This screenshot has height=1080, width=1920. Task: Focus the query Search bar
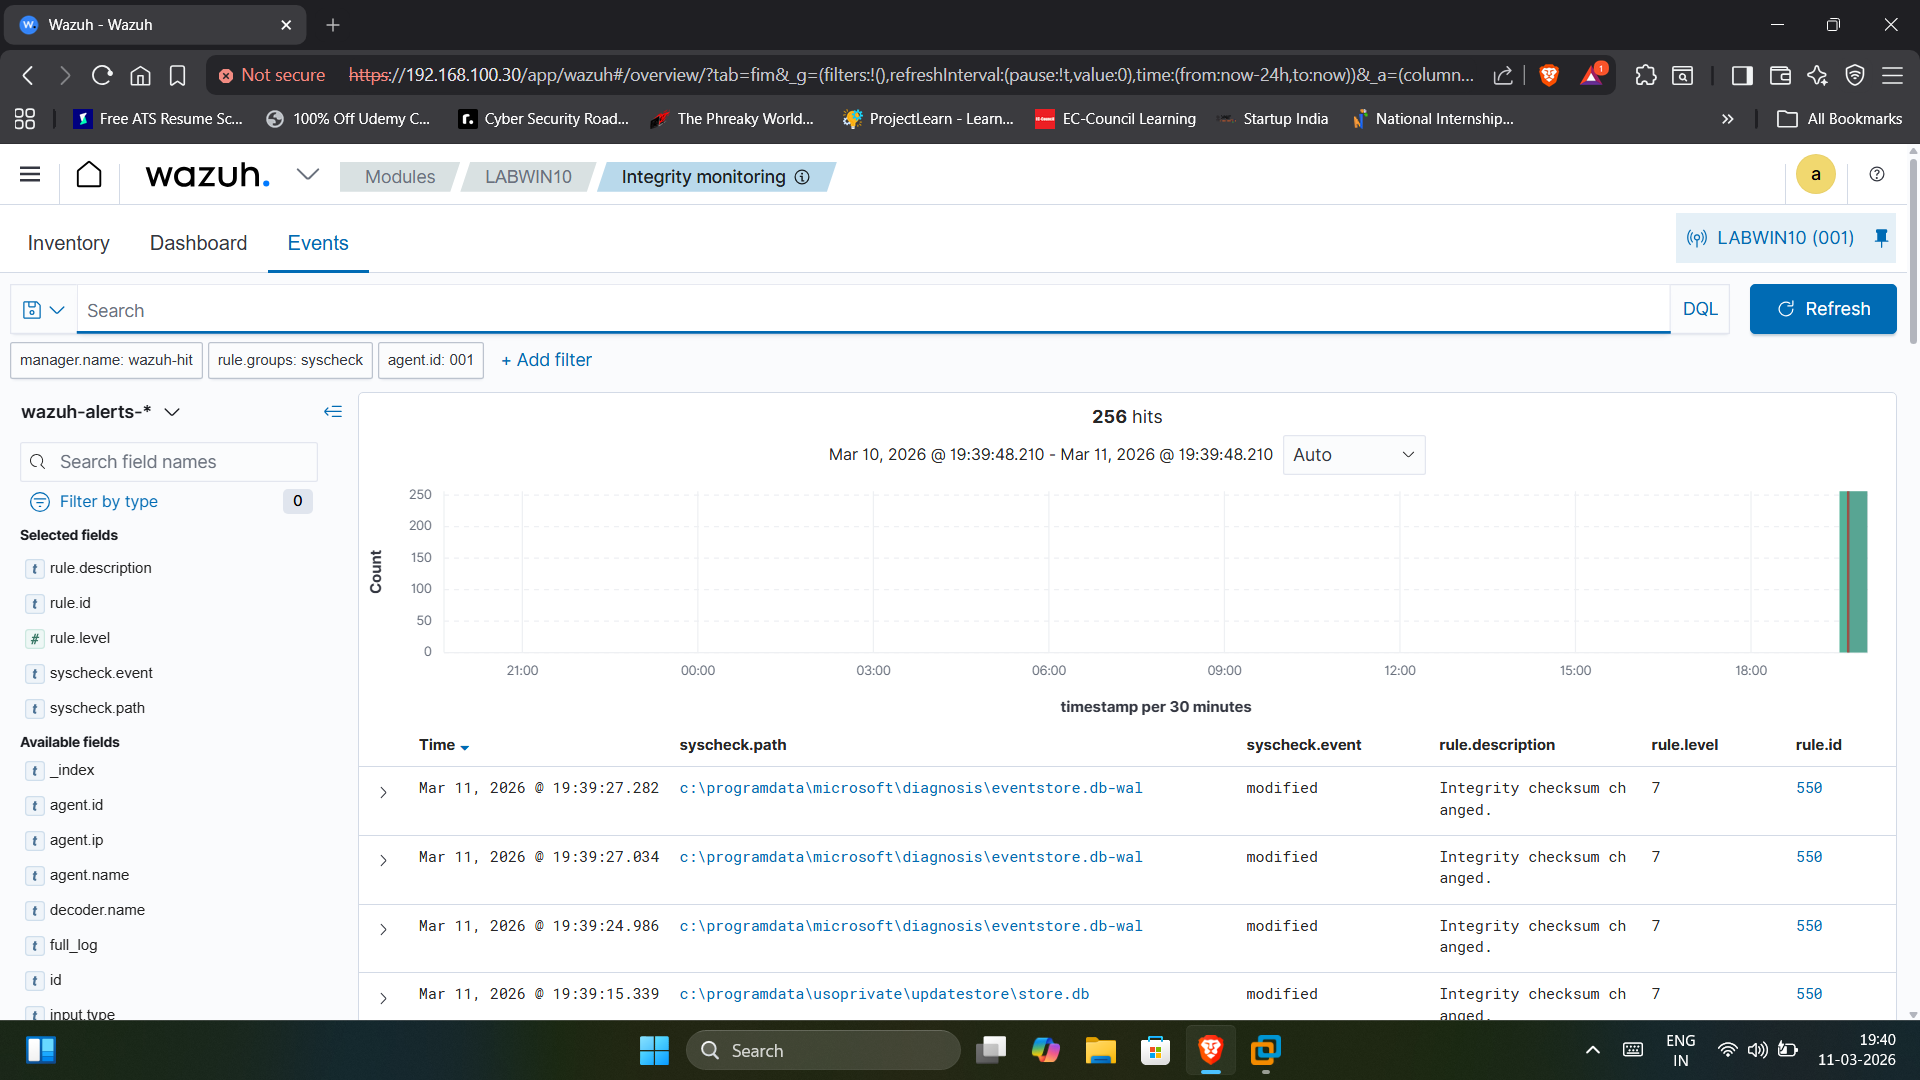pos(873,310)
